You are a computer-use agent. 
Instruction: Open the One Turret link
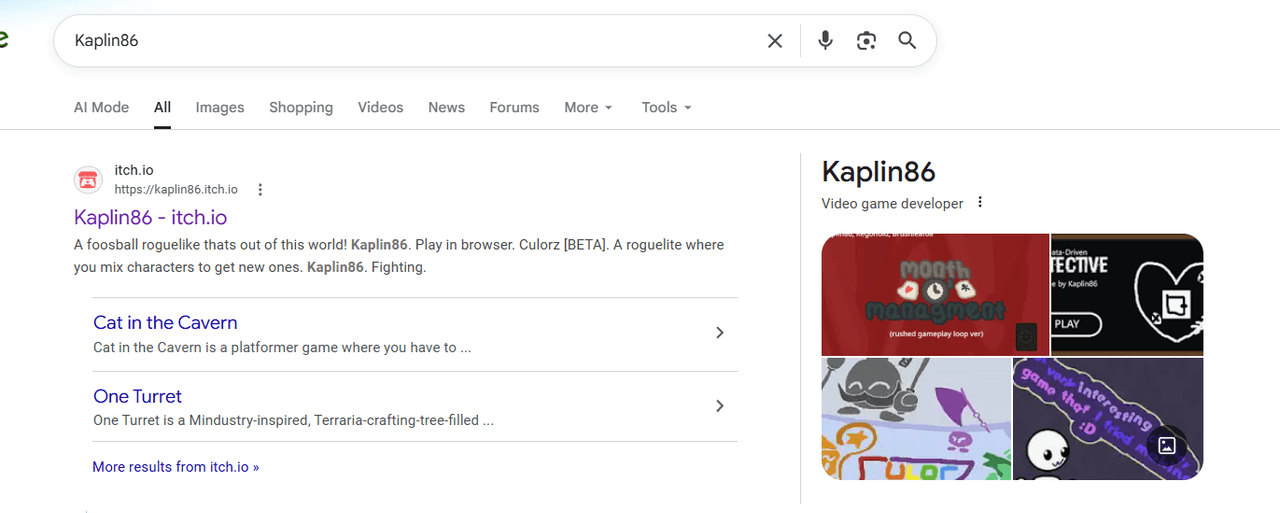point(137,396)
